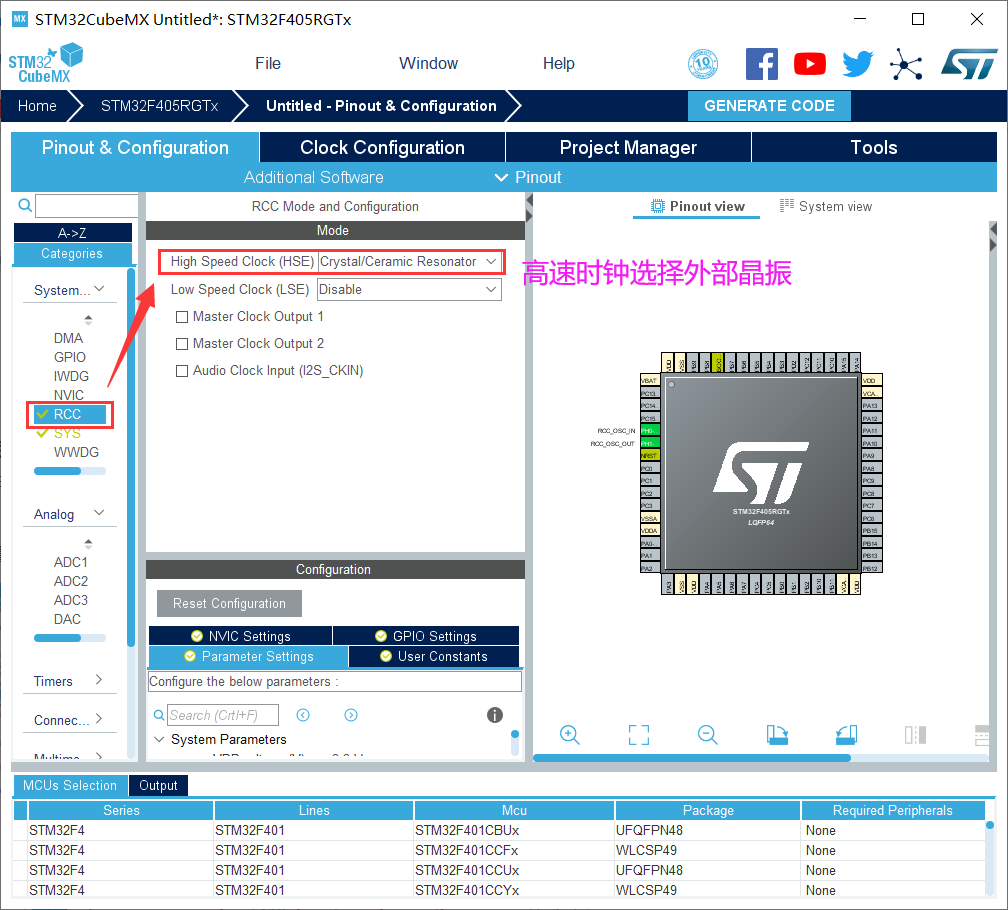1008x910 pixels.
Task: Open the Help menu
Action: click(x=558, y=64)
